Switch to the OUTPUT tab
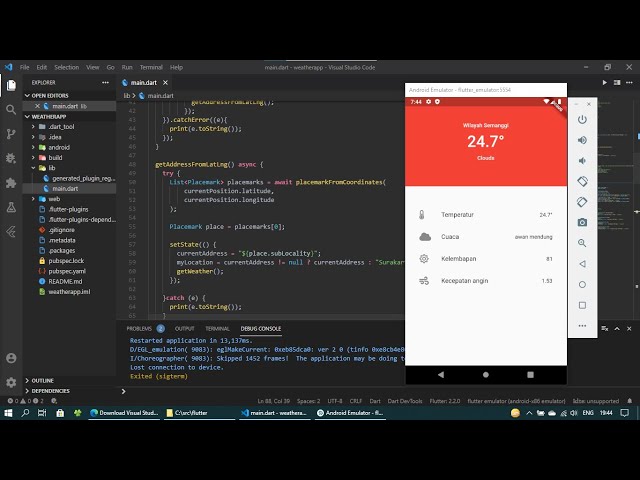The image size is (640, 480). pos(184,329)
